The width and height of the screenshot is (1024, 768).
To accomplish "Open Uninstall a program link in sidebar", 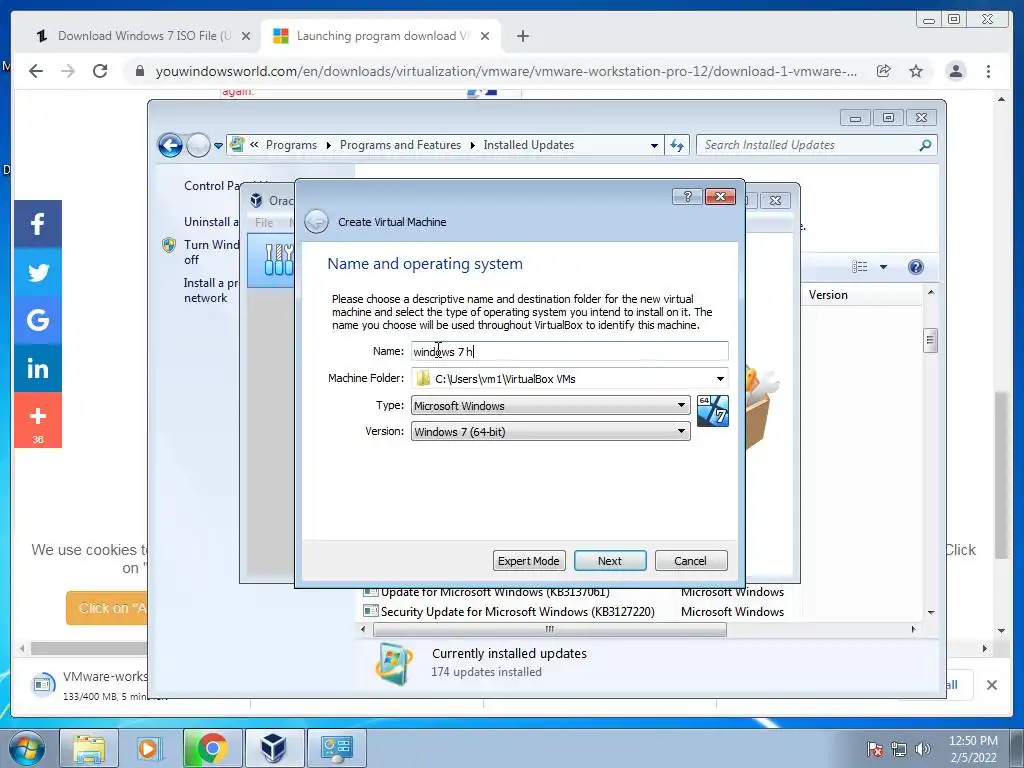I will pos(211,221).
